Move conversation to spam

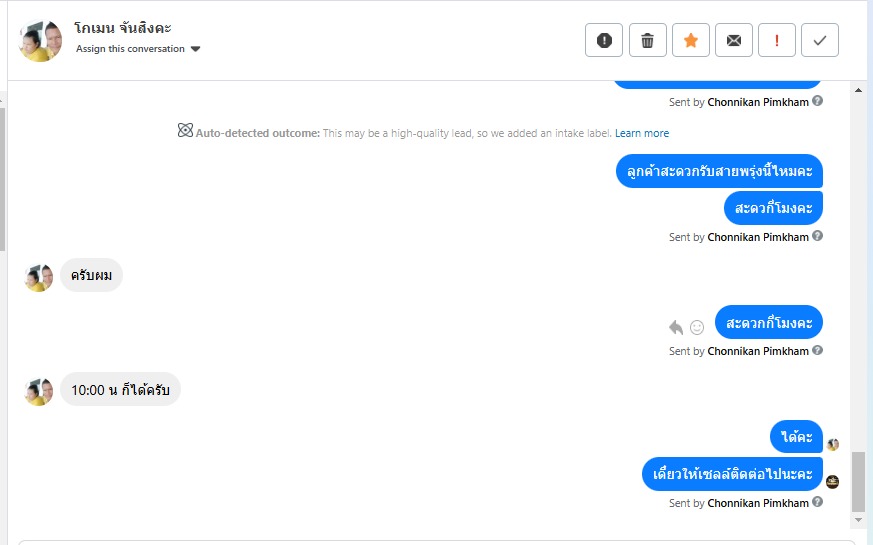click(604, 40)
